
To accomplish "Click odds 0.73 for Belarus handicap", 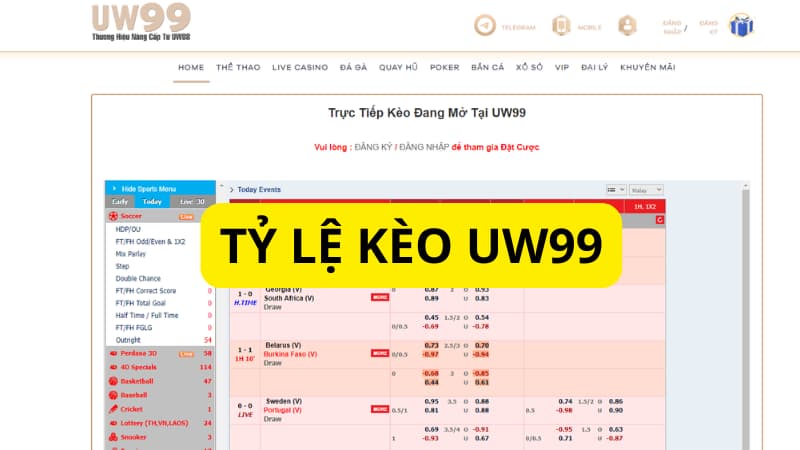I will pos(431,345).
